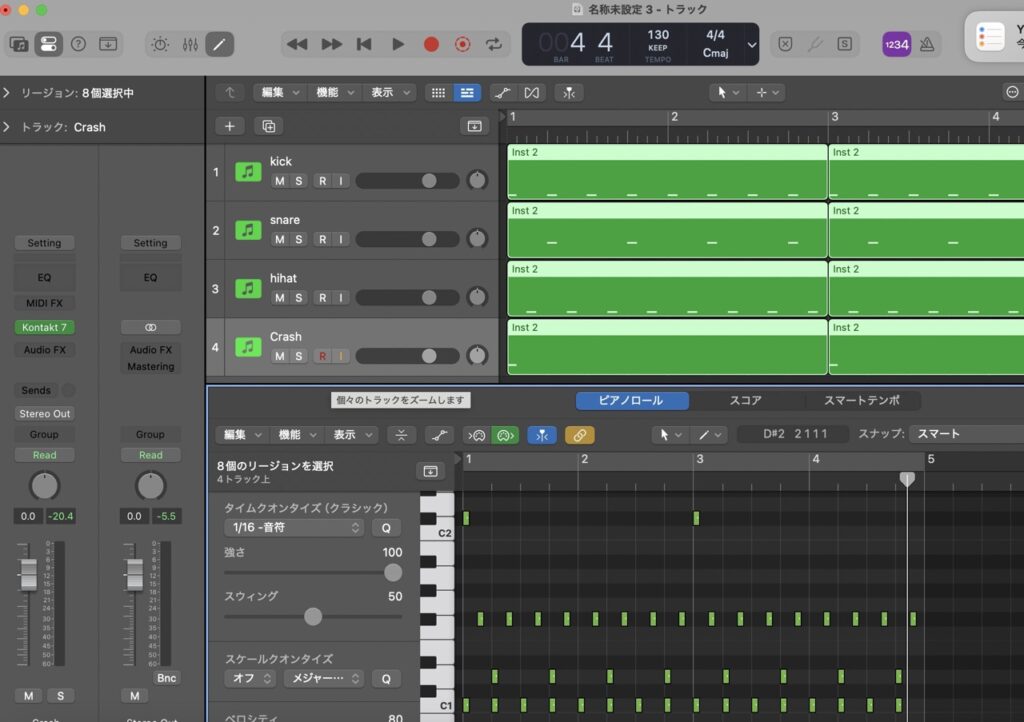Toggle record enable on hihat track
1024x722 pixels.
click(322, 298)
